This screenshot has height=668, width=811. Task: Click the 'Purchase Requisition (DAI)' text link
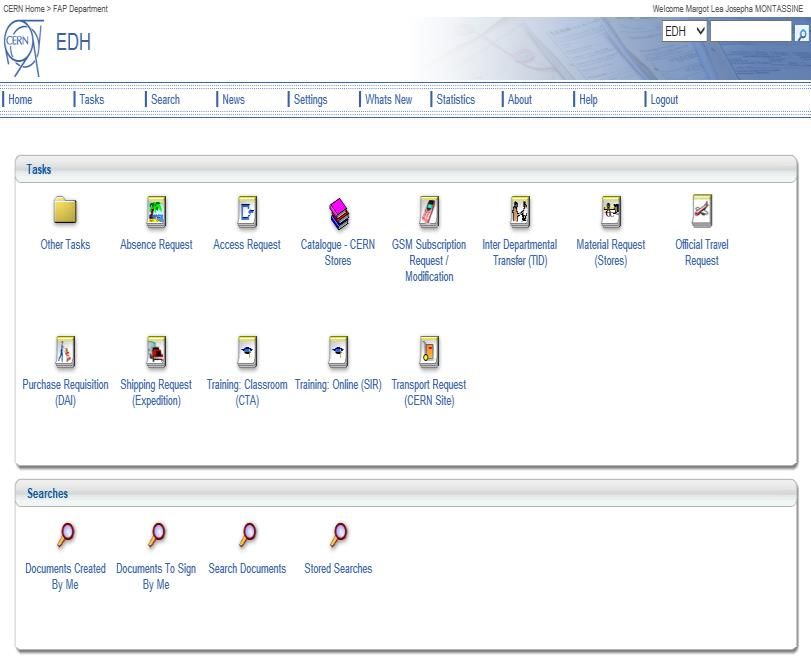click(65, 392)
